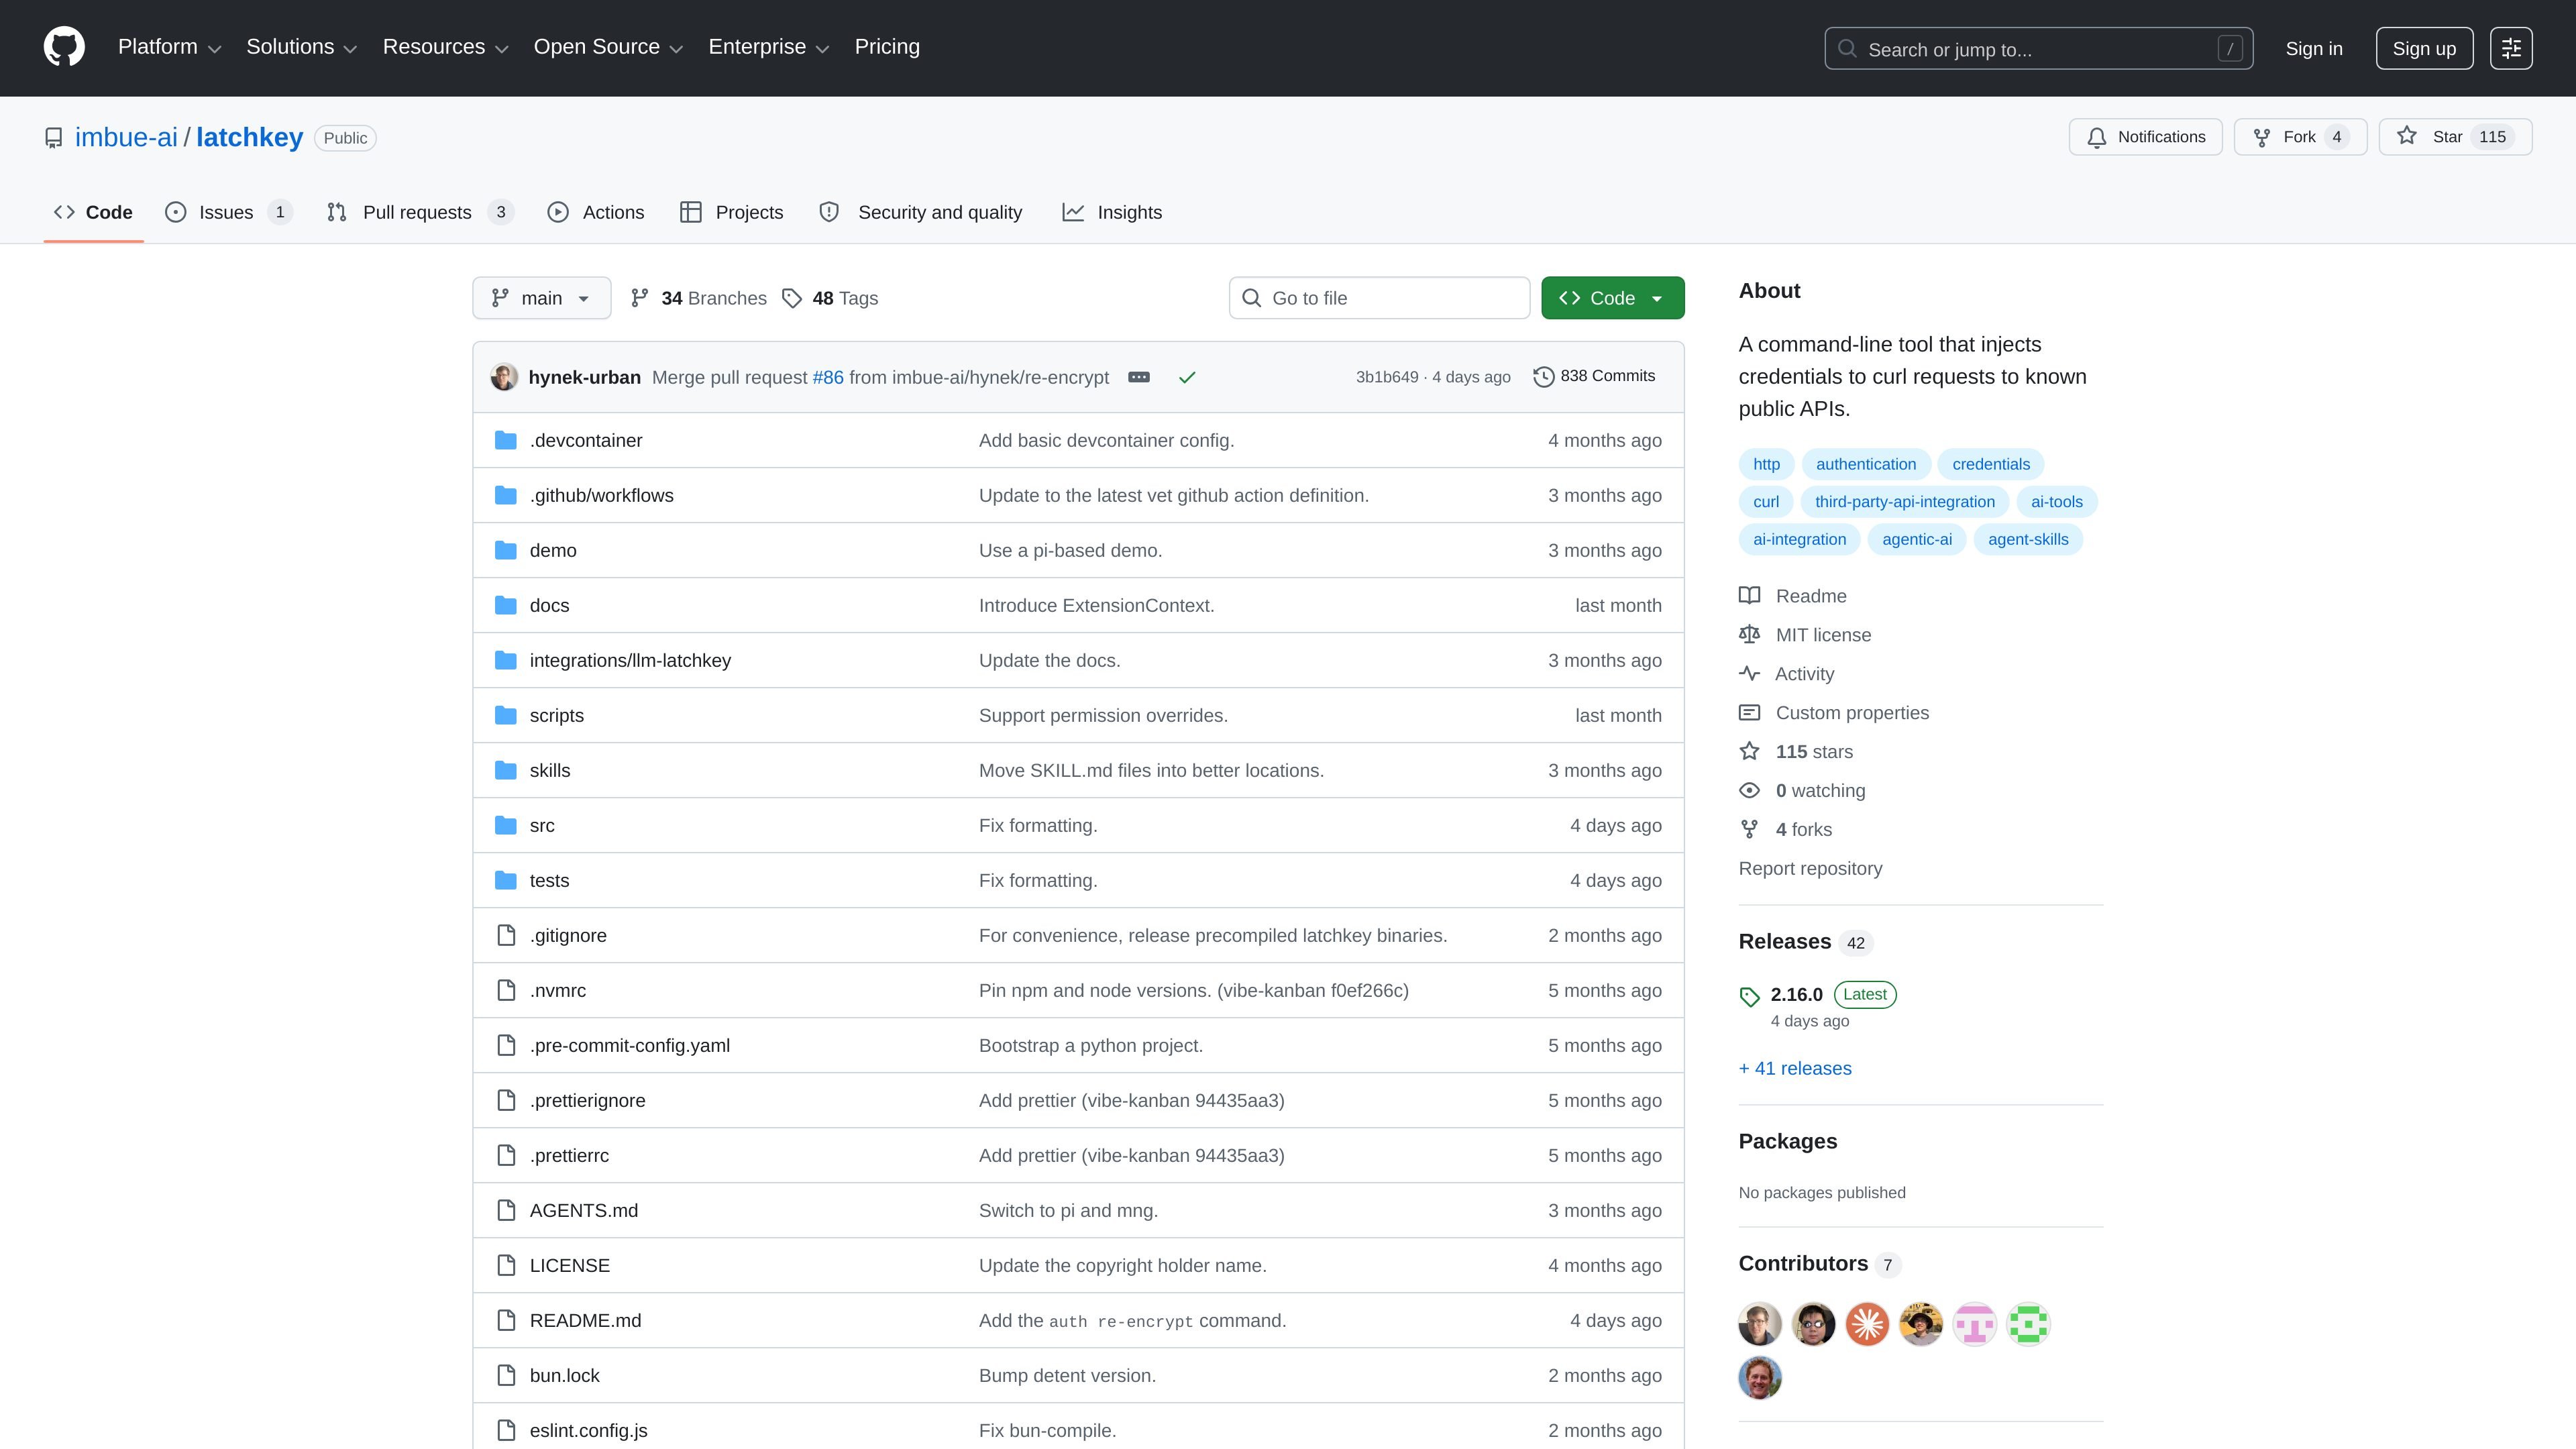Open the README.md file
Screen dimensions: 2576x1449
pyautogui.click(x=585, y=1321)
